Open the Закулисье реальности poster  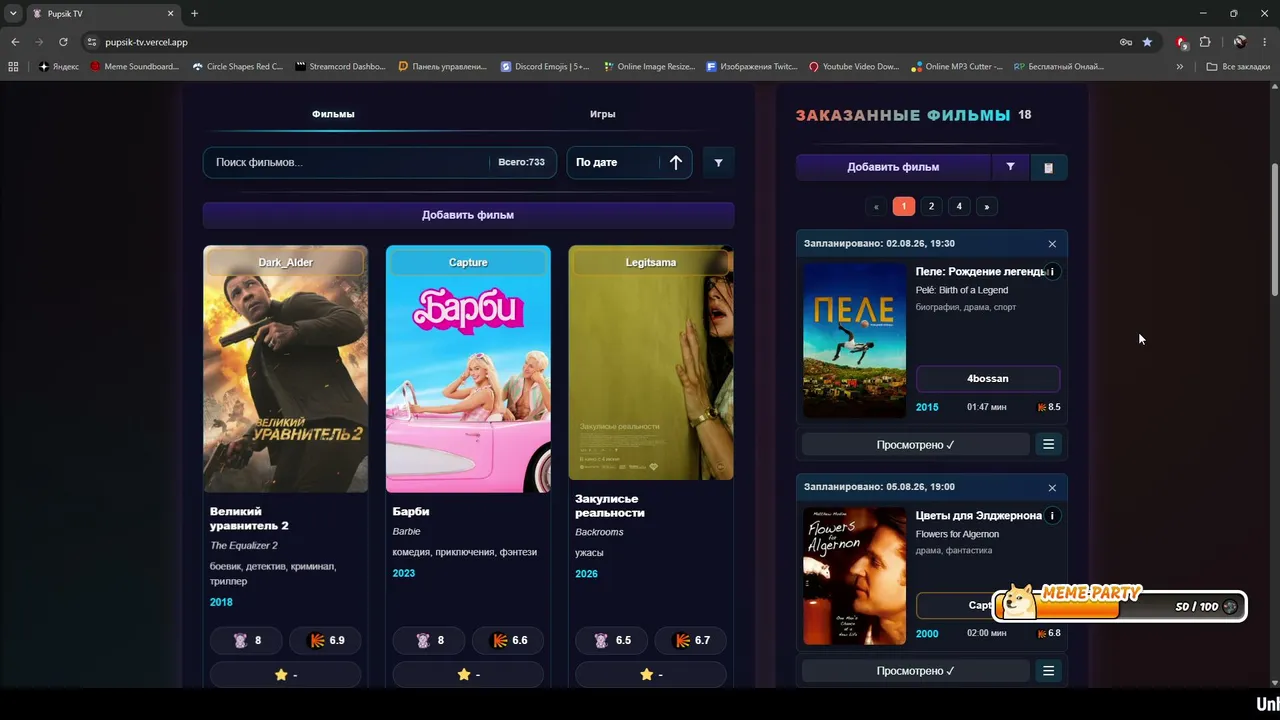click(651, 363)
